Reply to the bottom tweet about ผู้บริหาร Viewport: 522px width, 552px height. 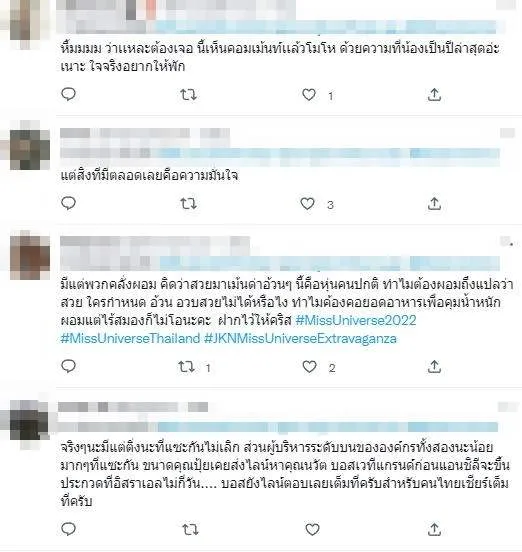coord(68,529)
